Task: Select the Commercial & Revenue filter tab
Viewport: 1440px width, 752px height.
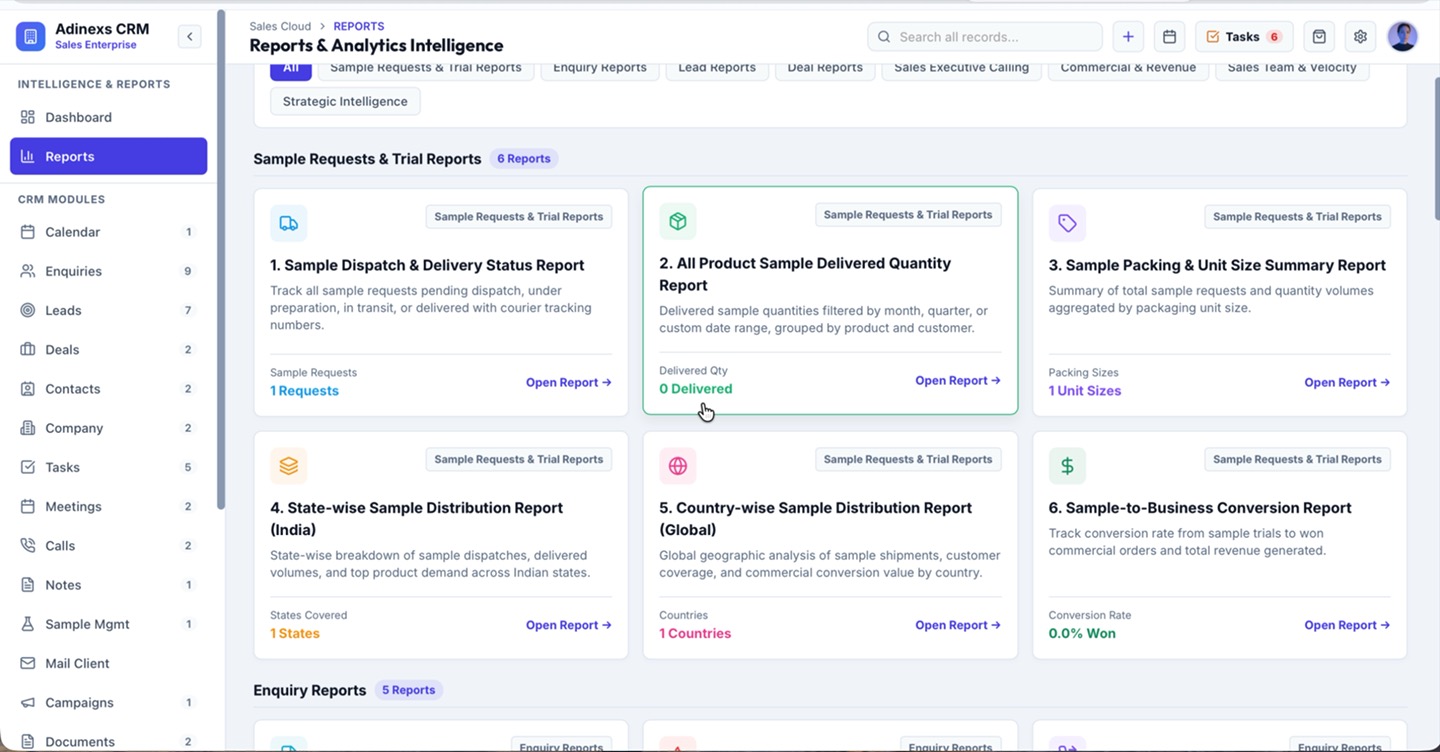Action: [x=1128, y=68]
